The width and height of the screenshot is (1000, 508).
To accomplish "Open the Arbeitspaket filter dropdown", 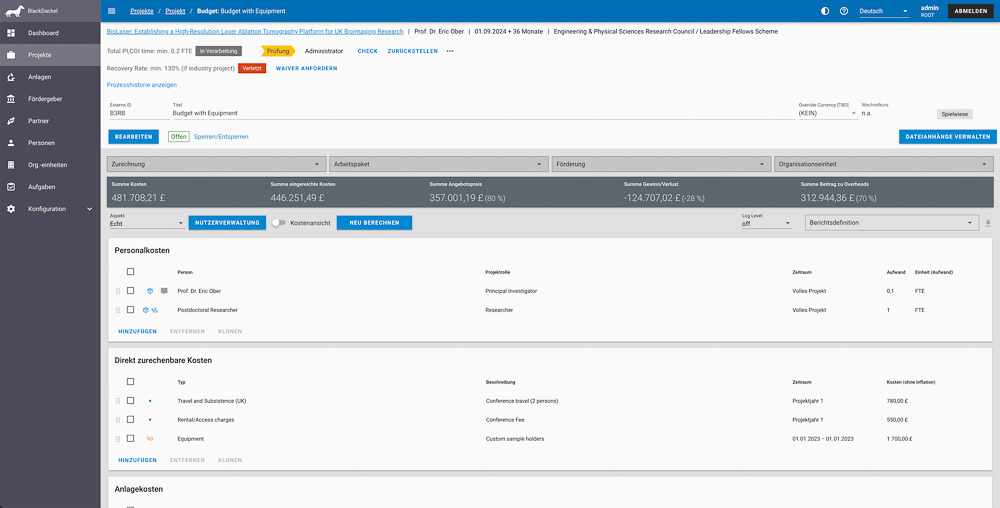I will pos(439,164).
